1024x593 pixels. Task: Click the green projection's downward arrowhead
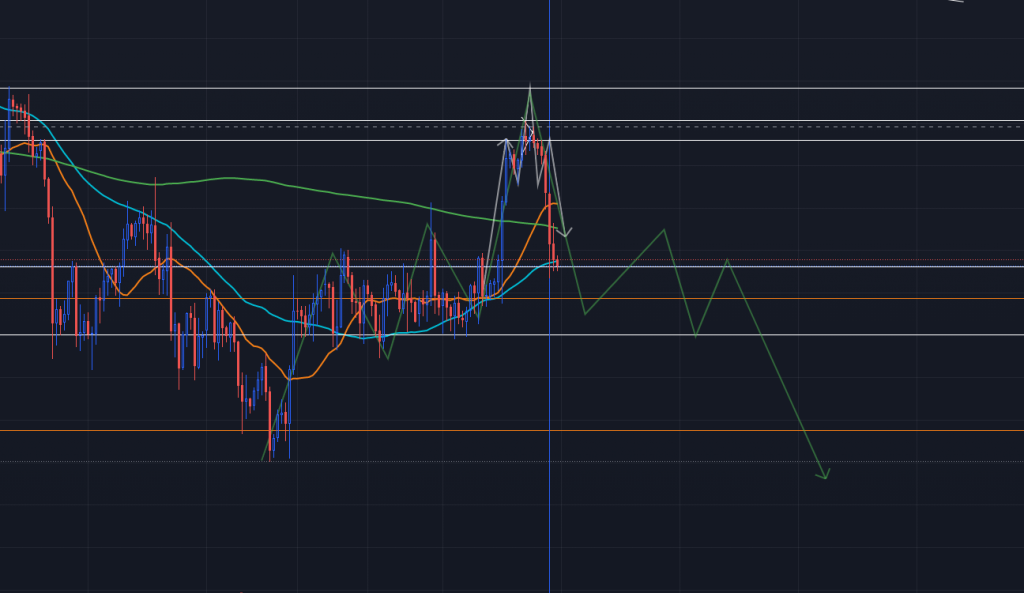(x=824, y=476)
